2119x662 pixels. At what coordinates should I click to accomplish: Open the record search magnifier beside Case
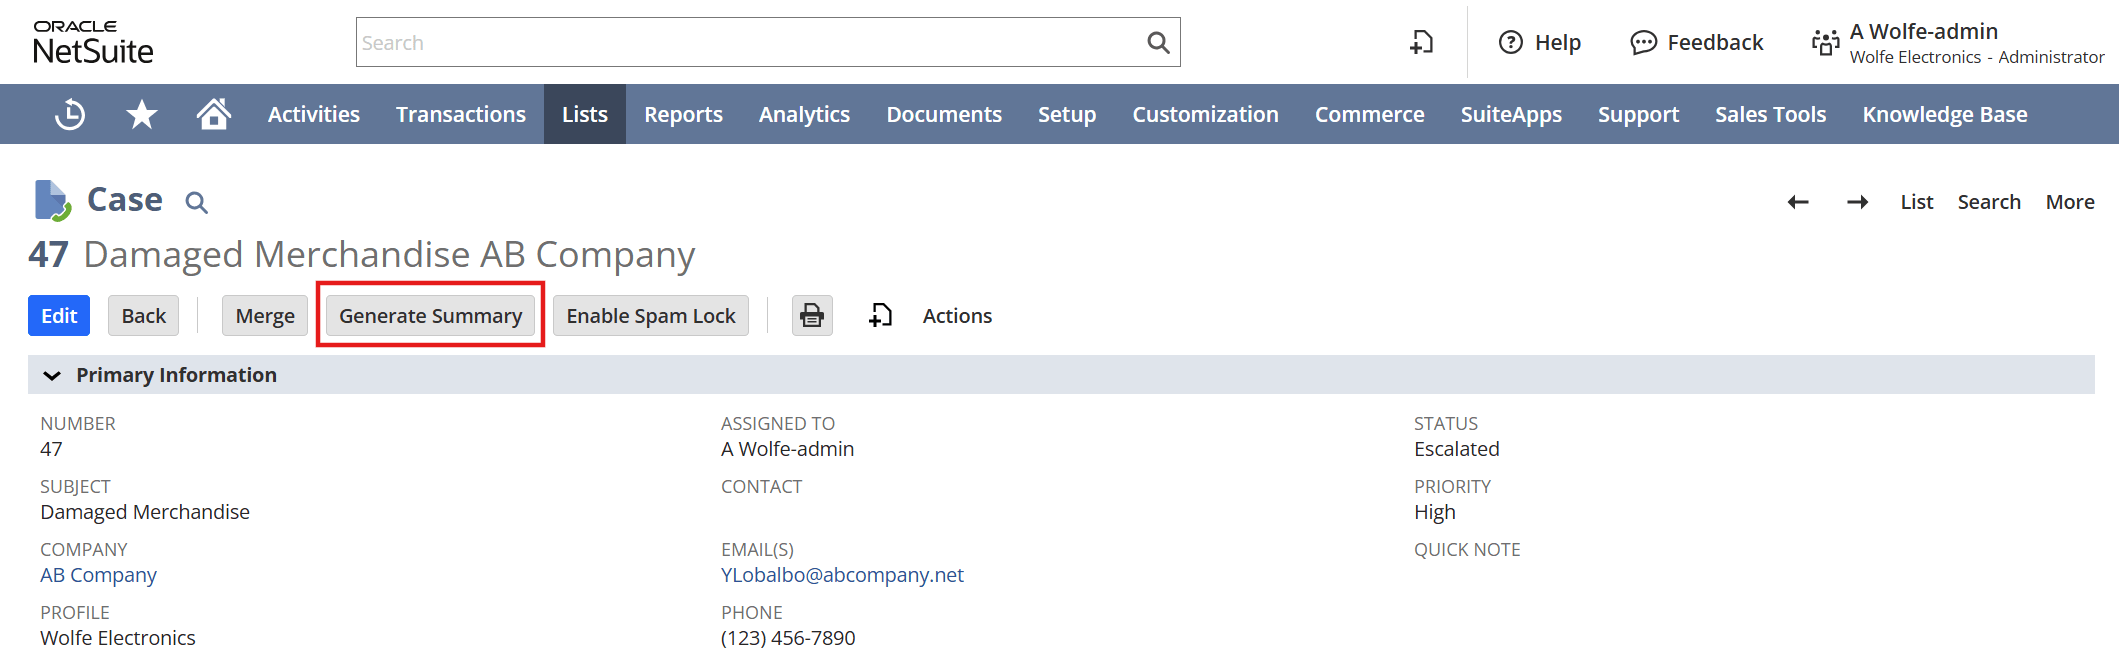196,202
